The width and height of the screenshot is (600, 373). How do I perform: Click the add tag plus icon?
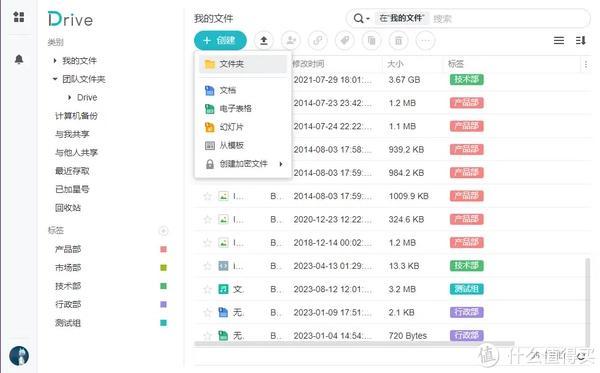coord(163,231)
